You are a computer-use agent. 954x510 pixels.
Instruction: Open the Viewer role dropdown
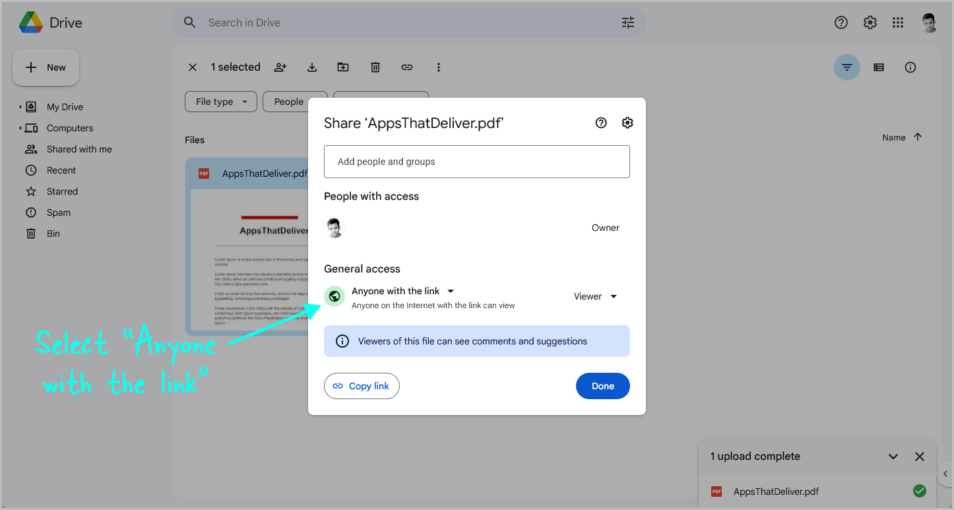click(x=595, y=296)
